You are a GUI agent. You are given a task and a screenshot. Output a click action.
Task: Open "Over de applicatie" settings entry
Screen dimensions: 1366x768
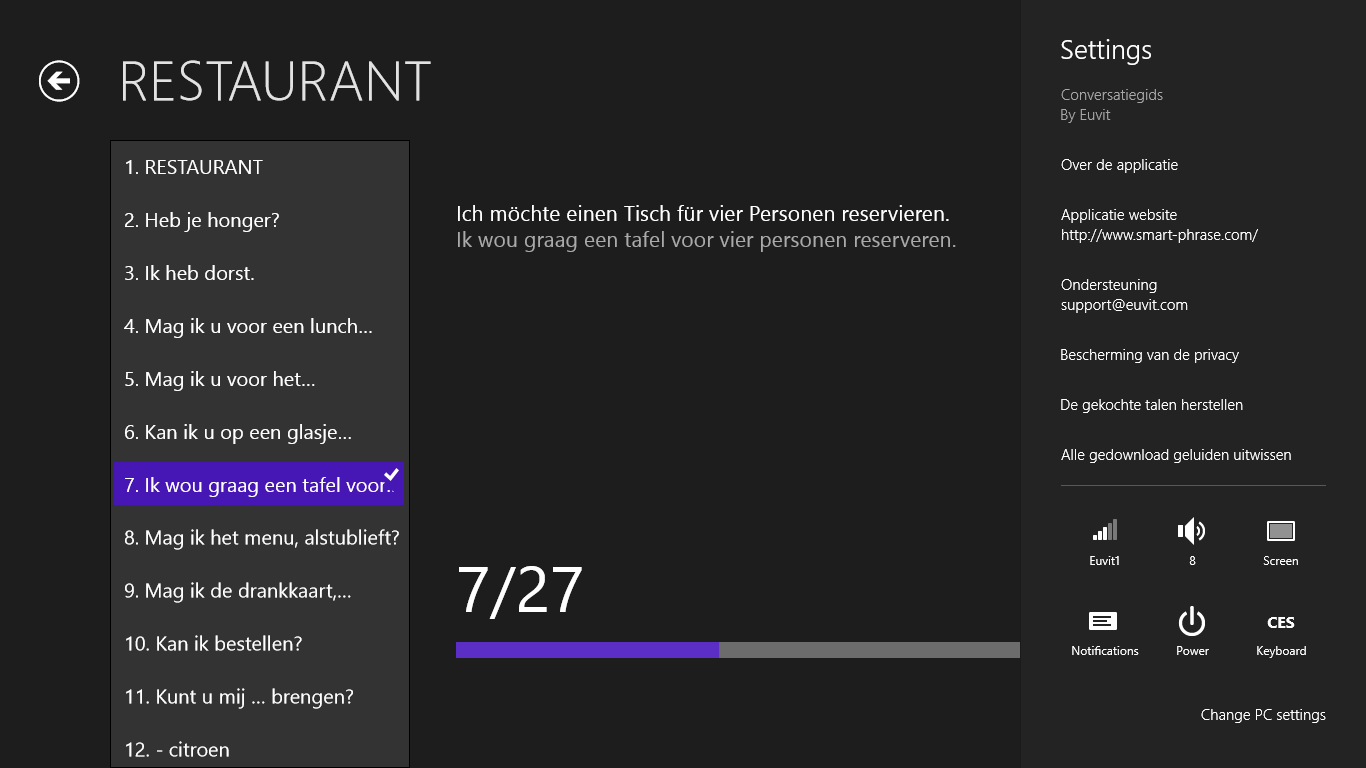point(1119,165)
